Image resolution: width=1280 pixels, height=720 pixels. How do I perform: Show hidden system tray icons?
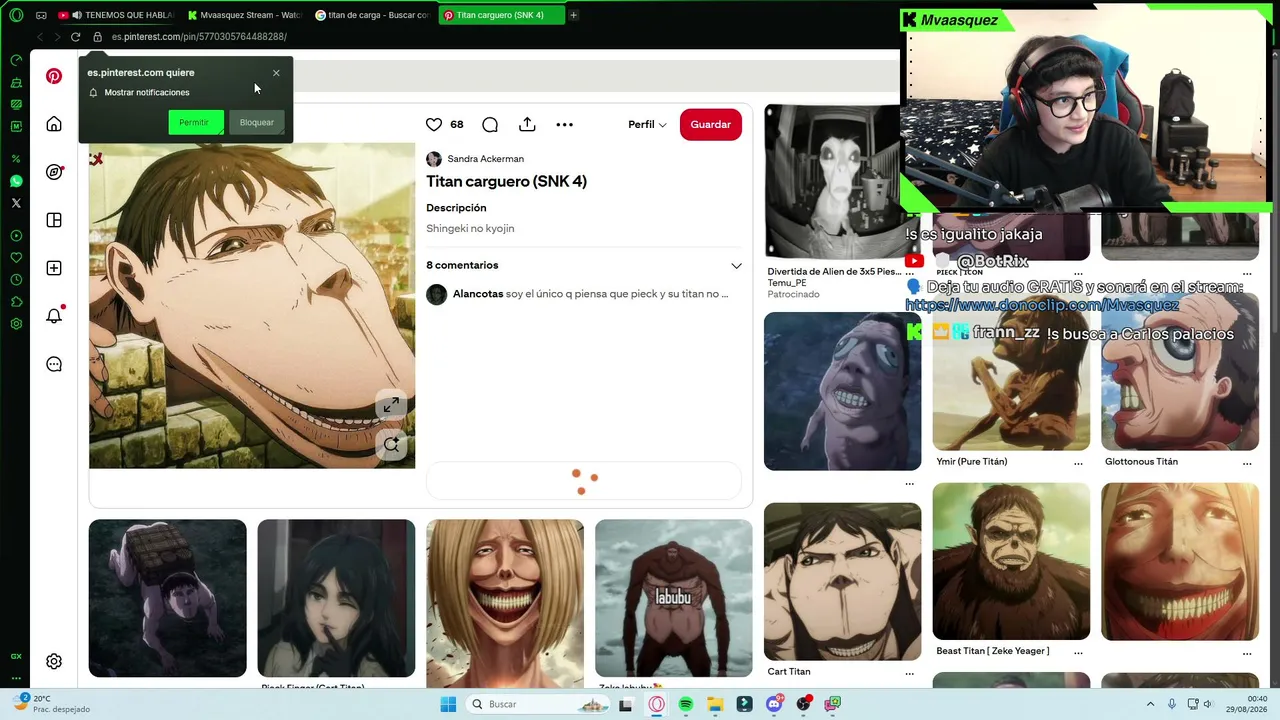[x=1150, y=704]
